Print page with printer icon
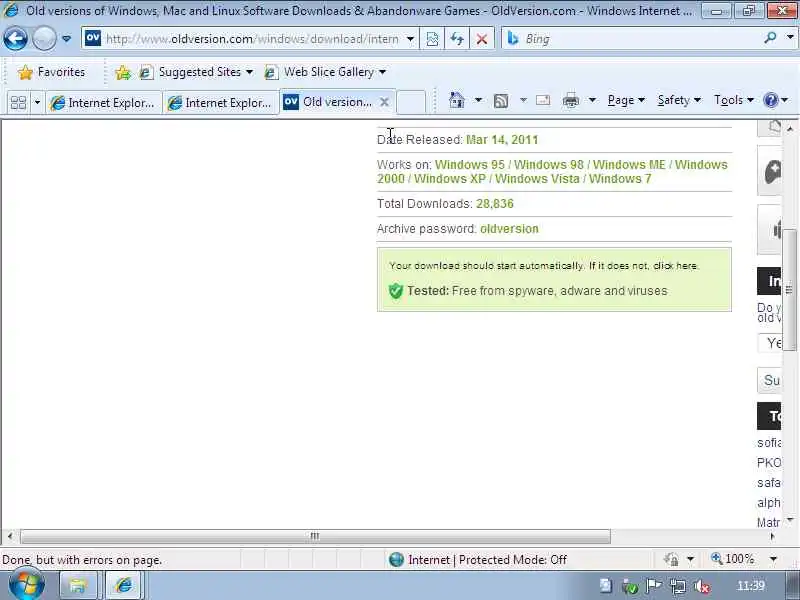 click(x=571, y=101)
